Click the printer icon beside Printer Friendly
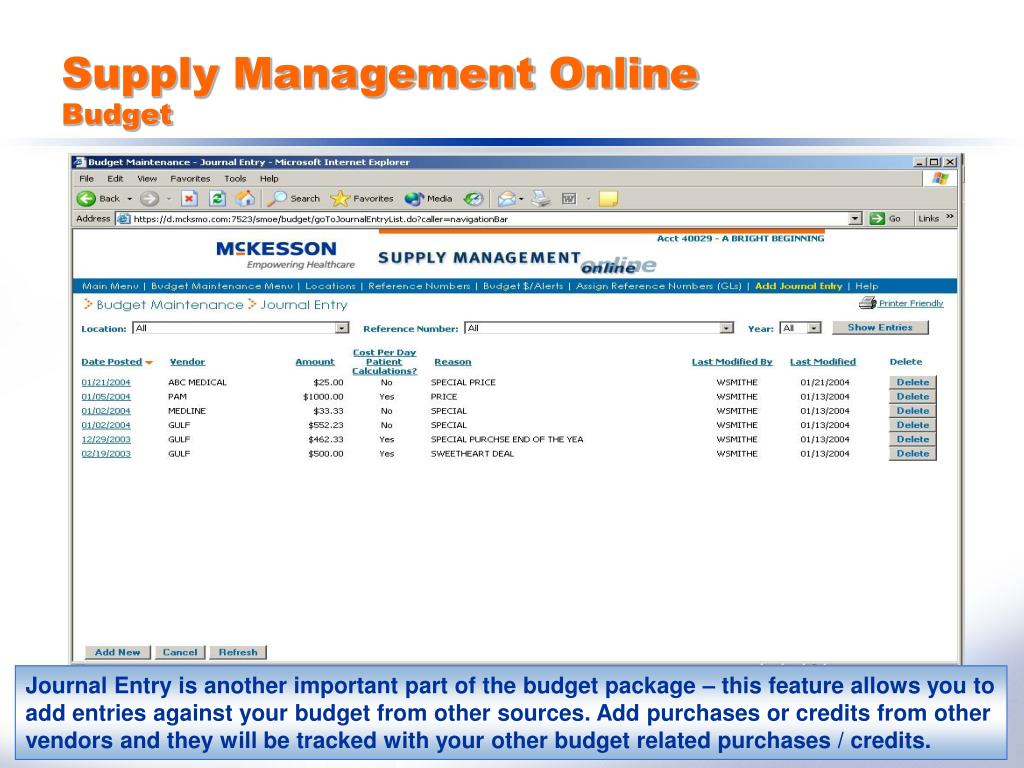Viewport: 1024px width, 768px height. (867, 303)
